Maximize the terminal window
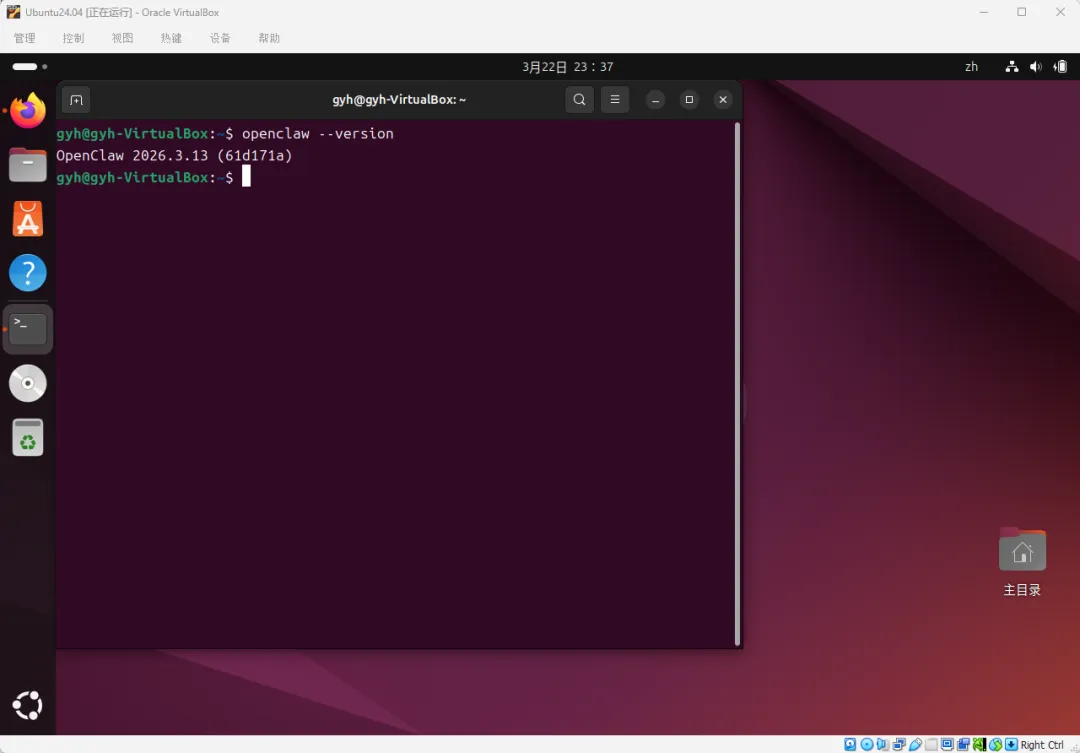This screenshot has width=1080, height=753. 689,100
